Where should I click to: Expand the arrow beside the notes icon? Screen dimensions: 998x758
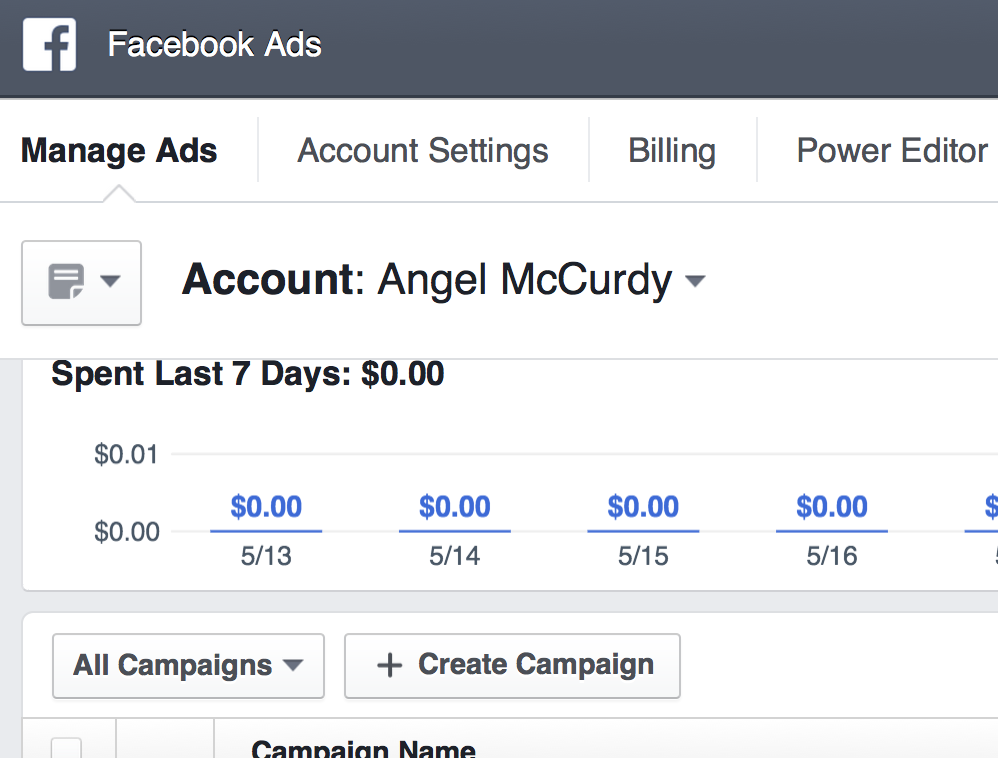click(111, 281)
